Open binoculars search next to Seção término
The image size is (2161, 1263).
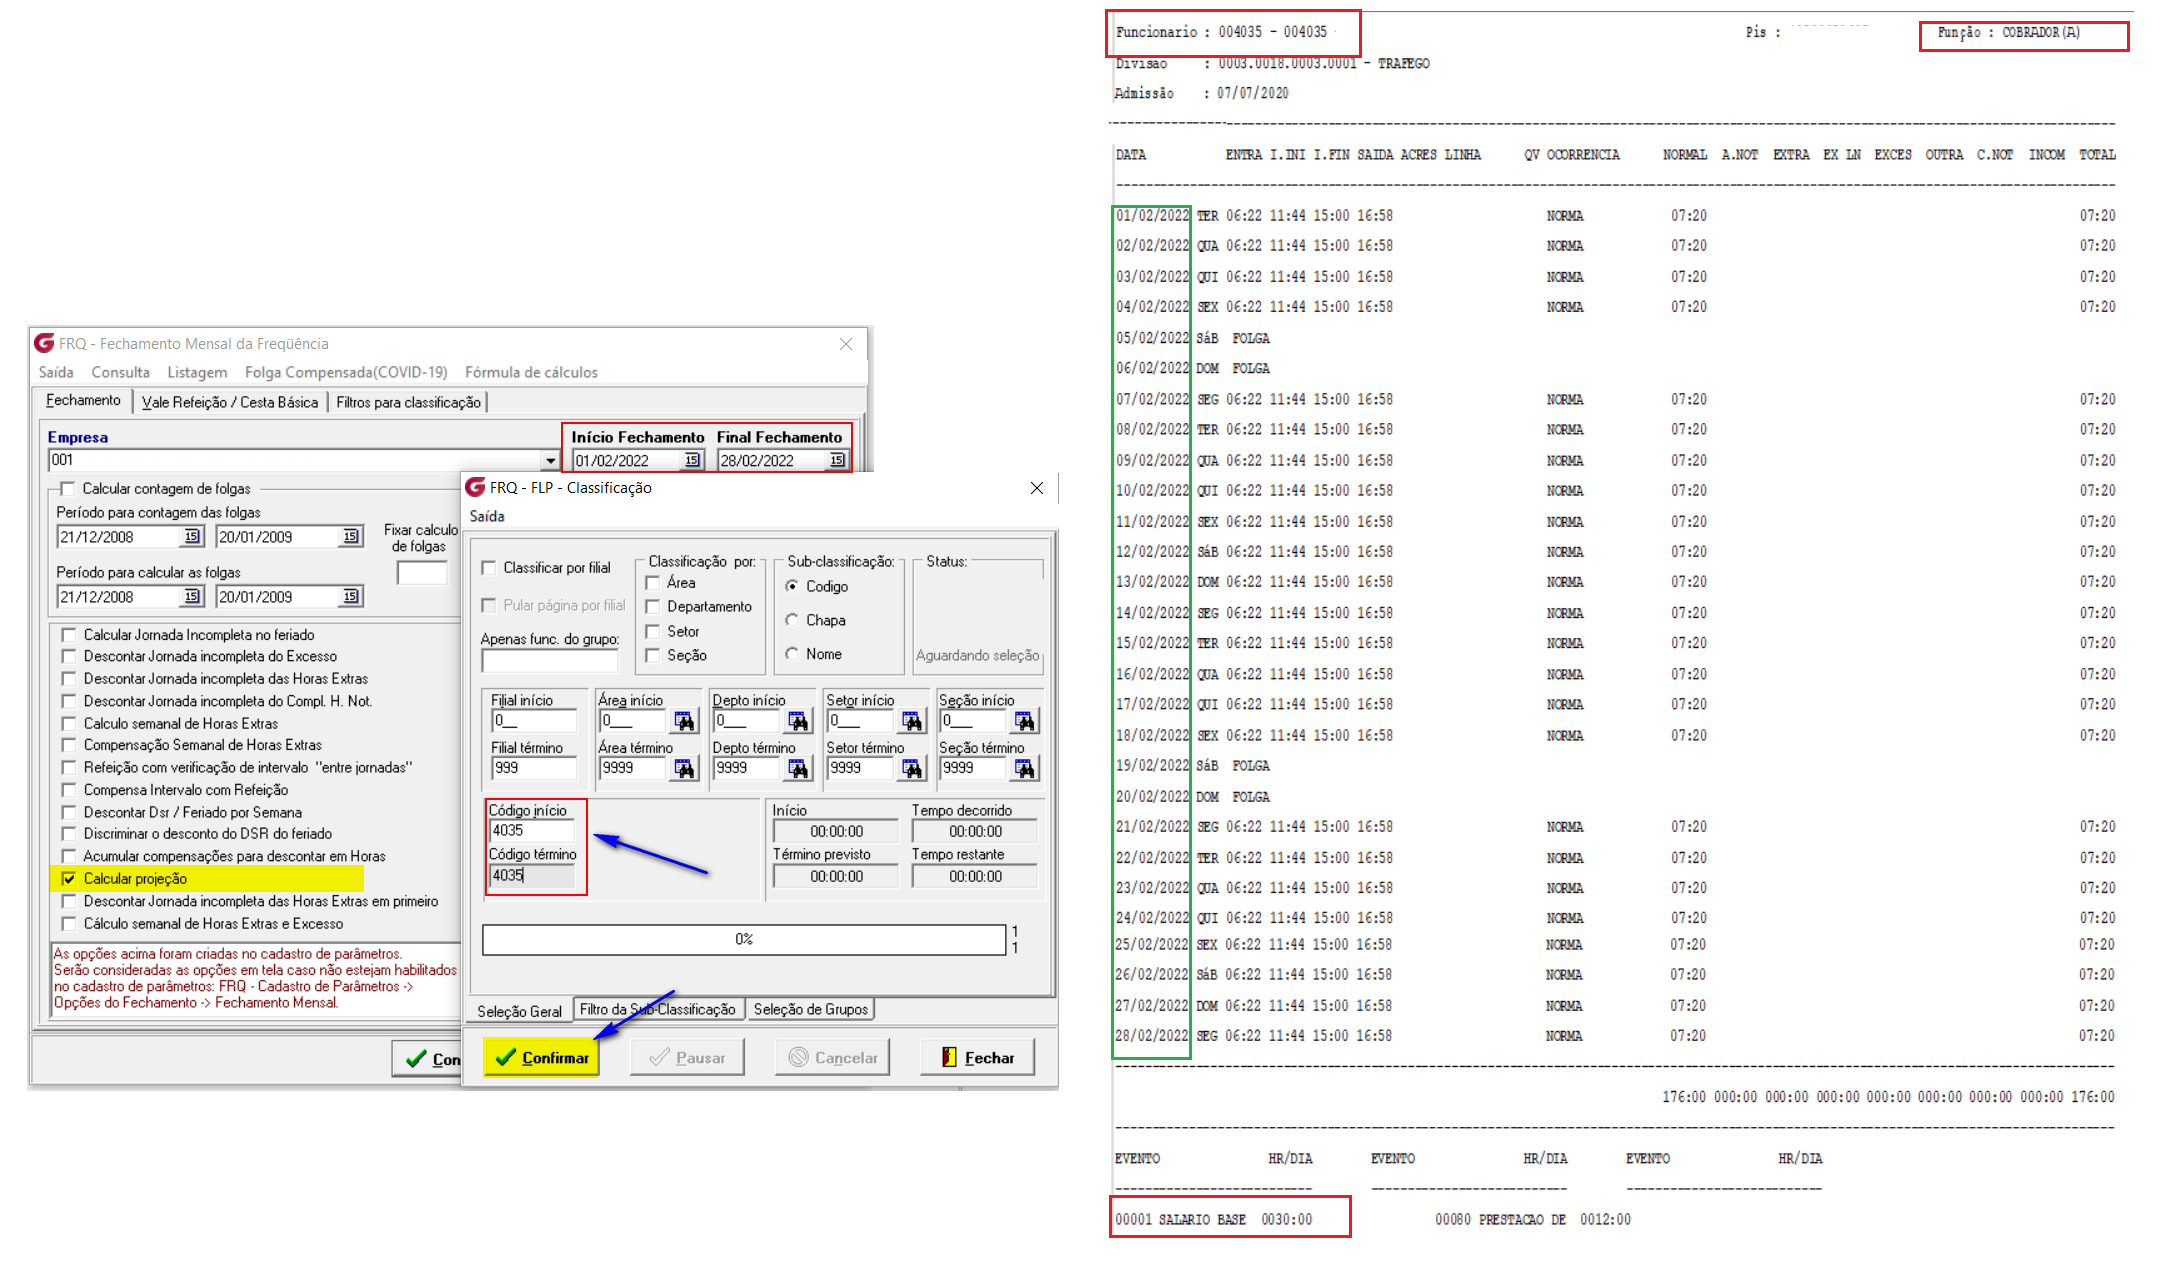(x=1025, y=768)
